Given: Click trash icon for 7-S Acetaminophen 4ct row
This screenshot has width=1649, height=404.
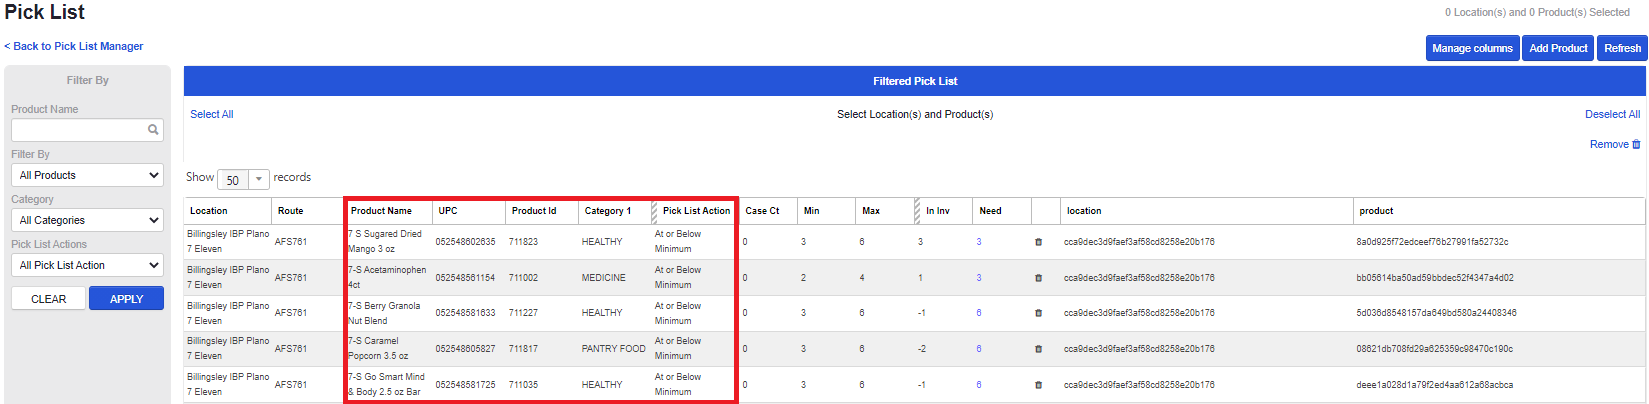Looking at the screenshot, I should point(1038,278).
